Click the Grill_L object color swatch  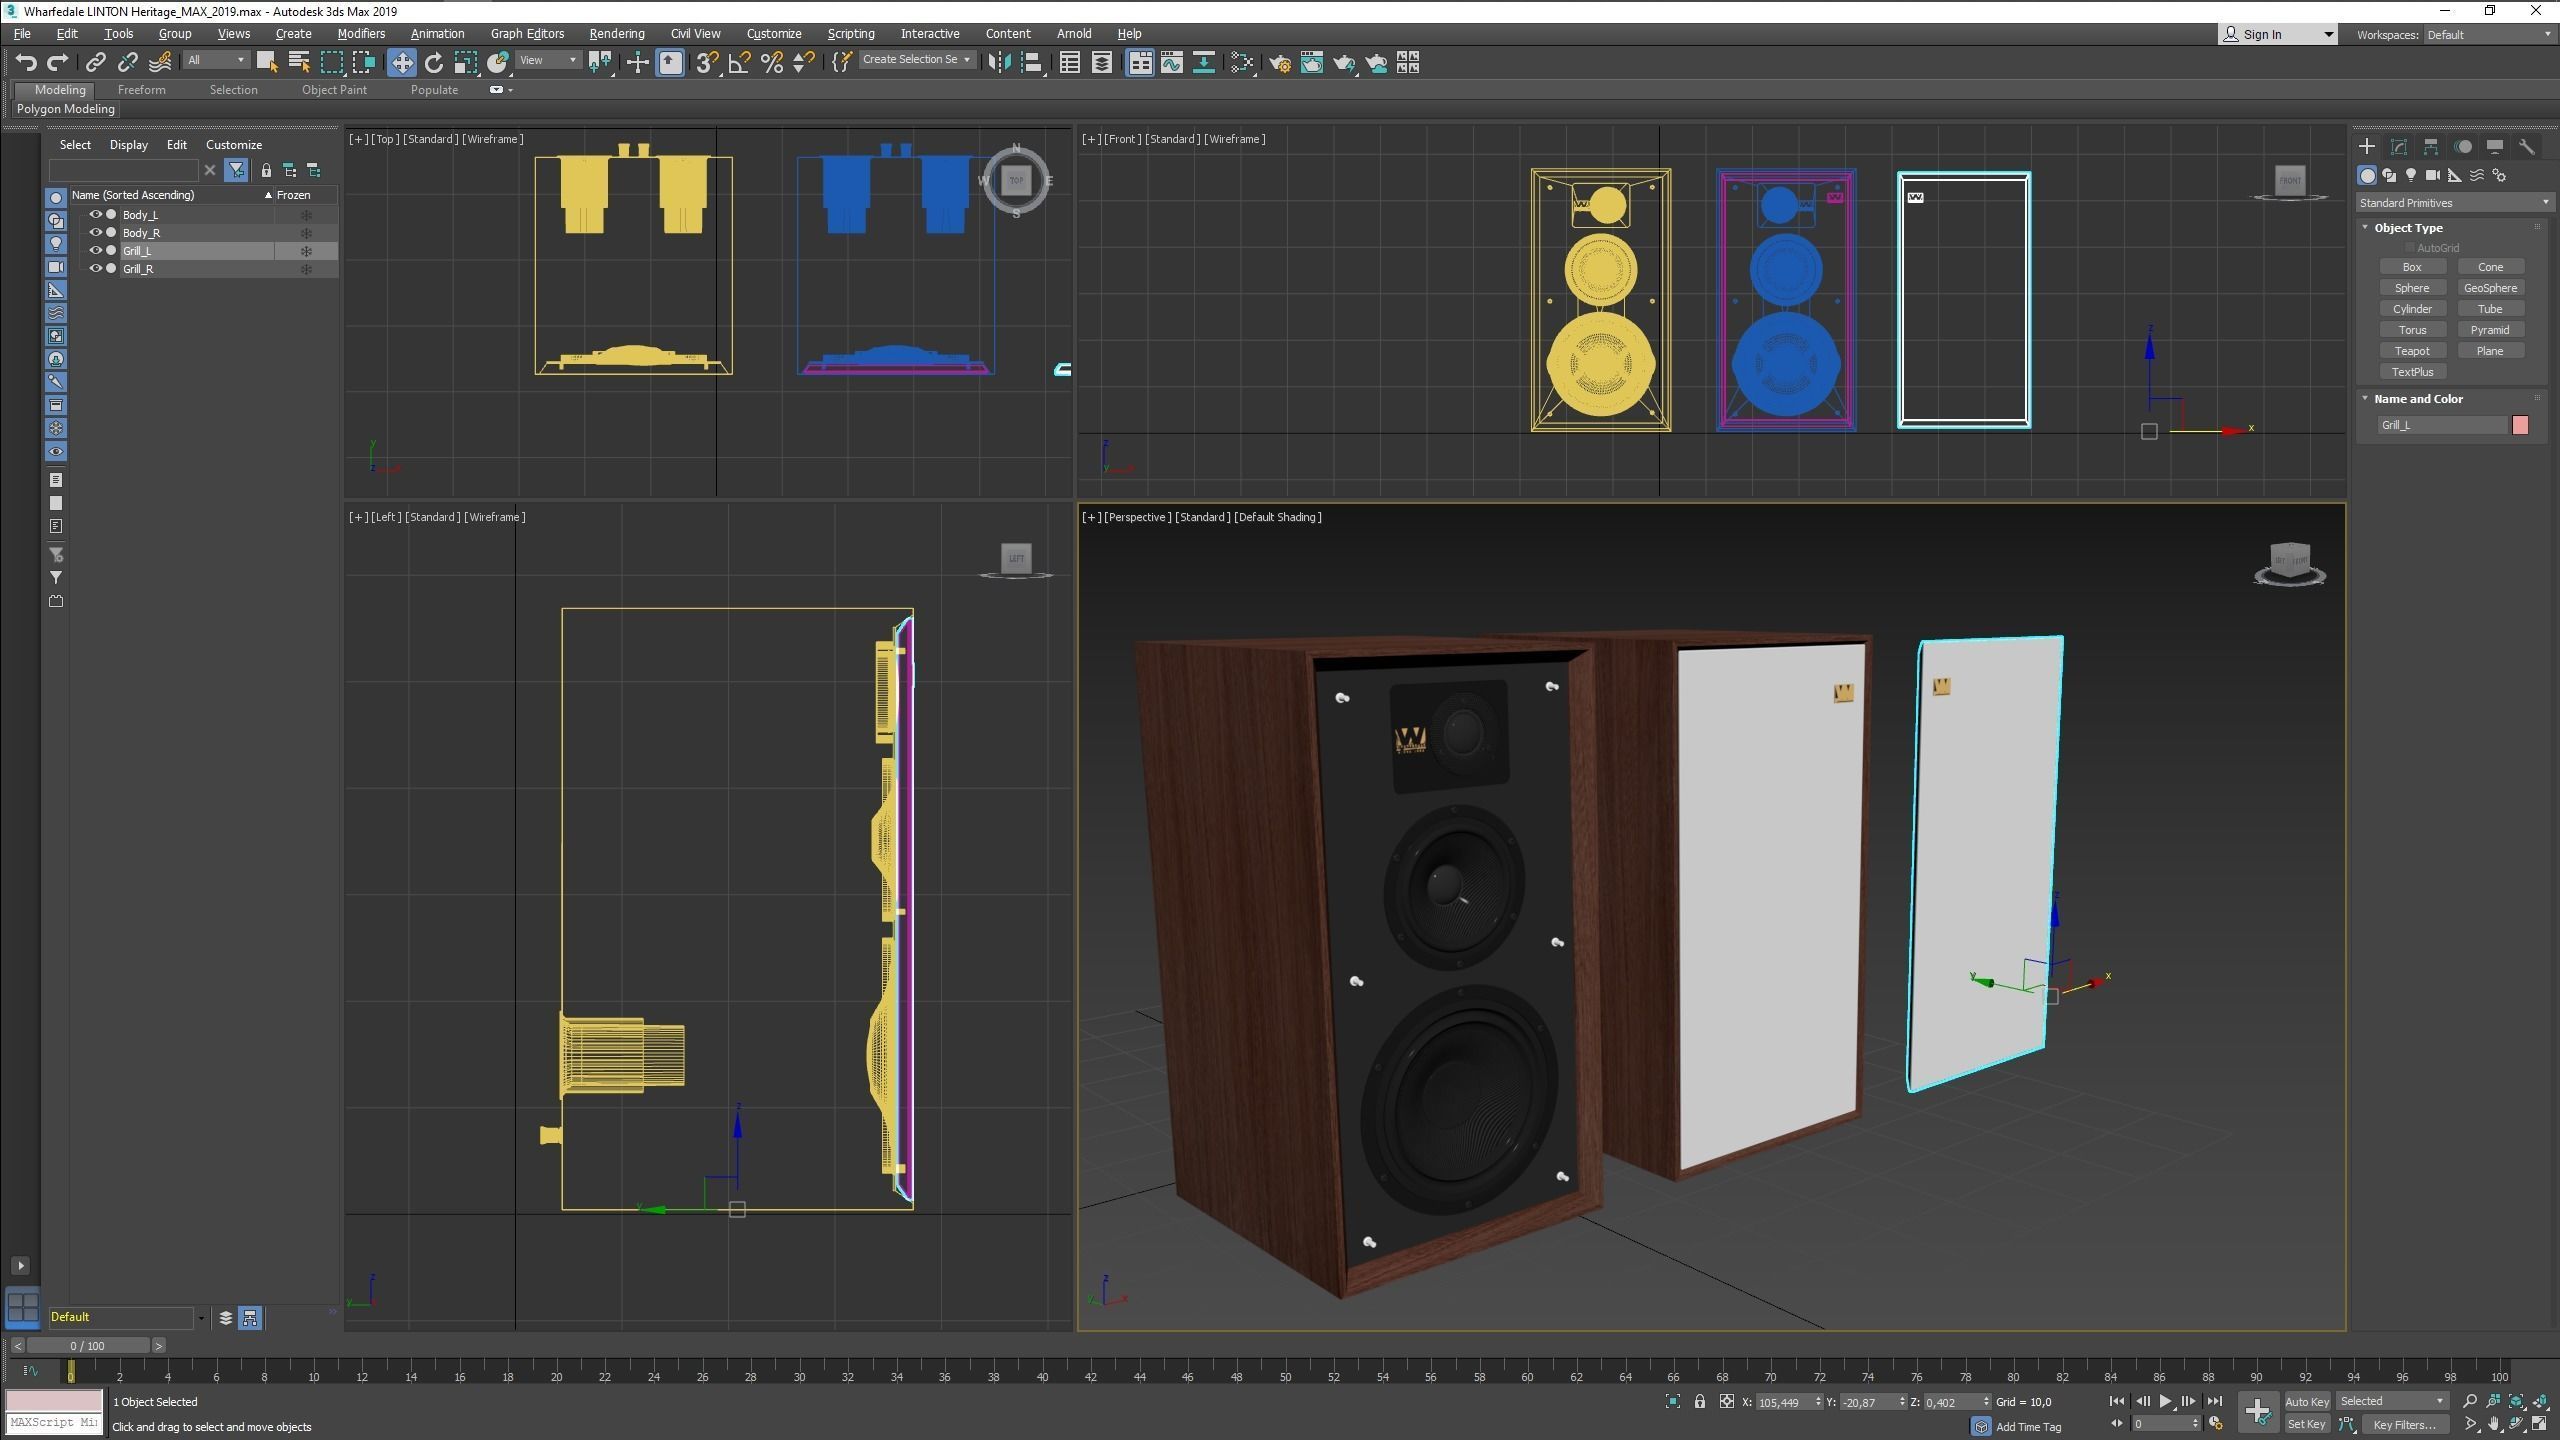point(2520,425)
